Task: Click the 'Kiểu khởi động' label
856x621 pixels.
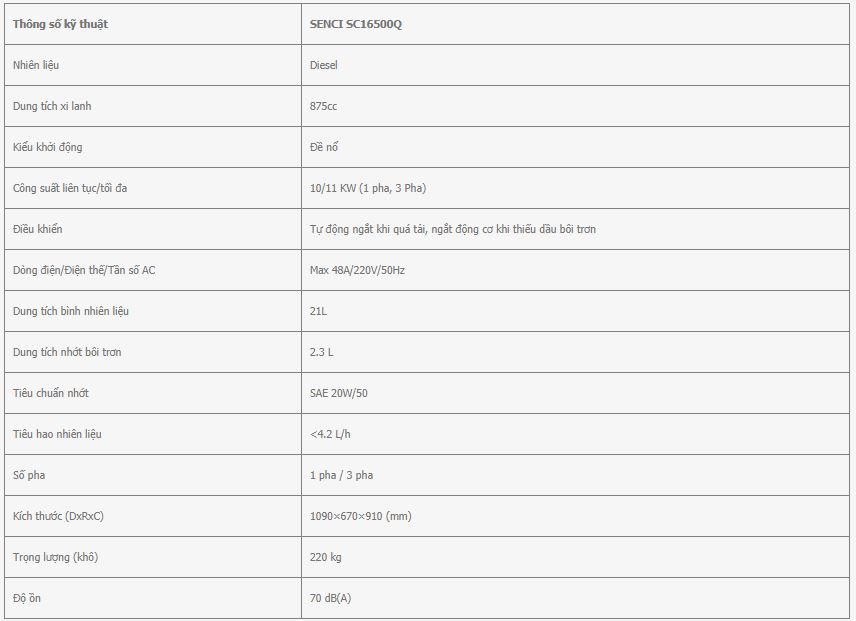Action: pos(47,147)
